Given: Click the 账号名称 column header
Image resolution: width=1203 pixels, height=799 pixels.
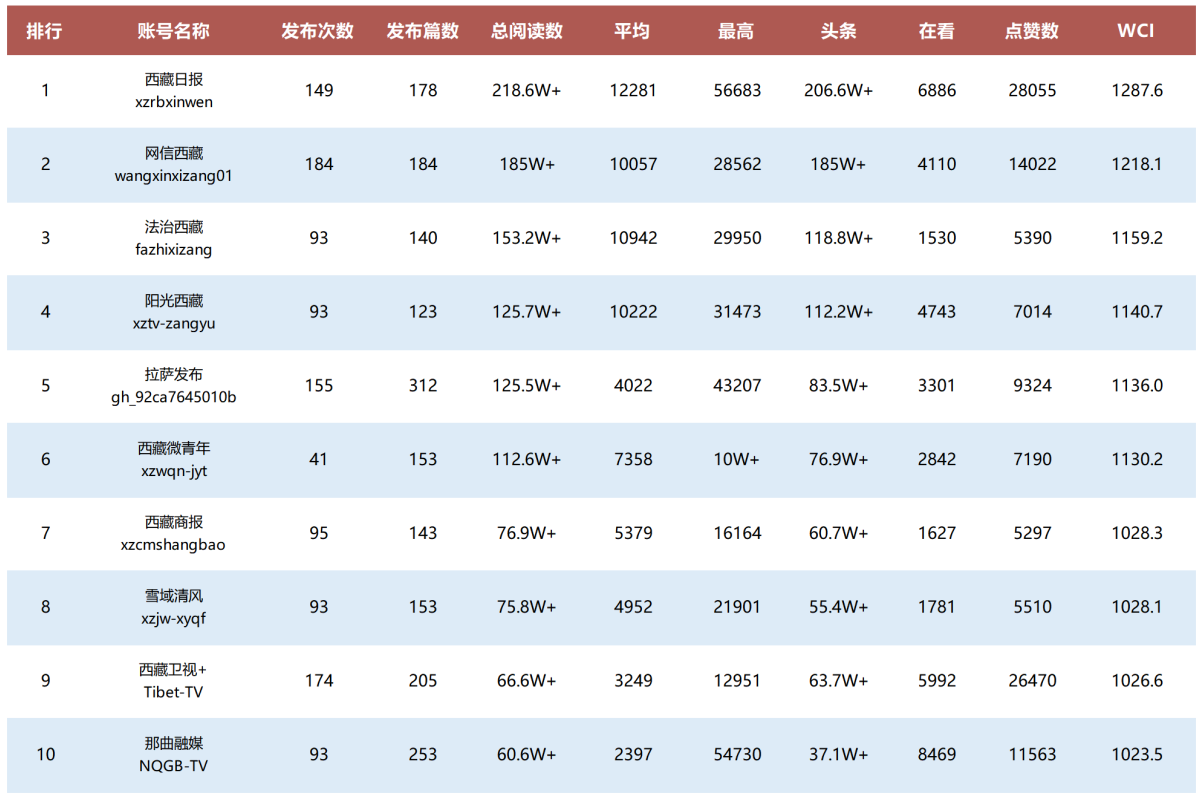Looking at the screenshot, I should 173,31.
